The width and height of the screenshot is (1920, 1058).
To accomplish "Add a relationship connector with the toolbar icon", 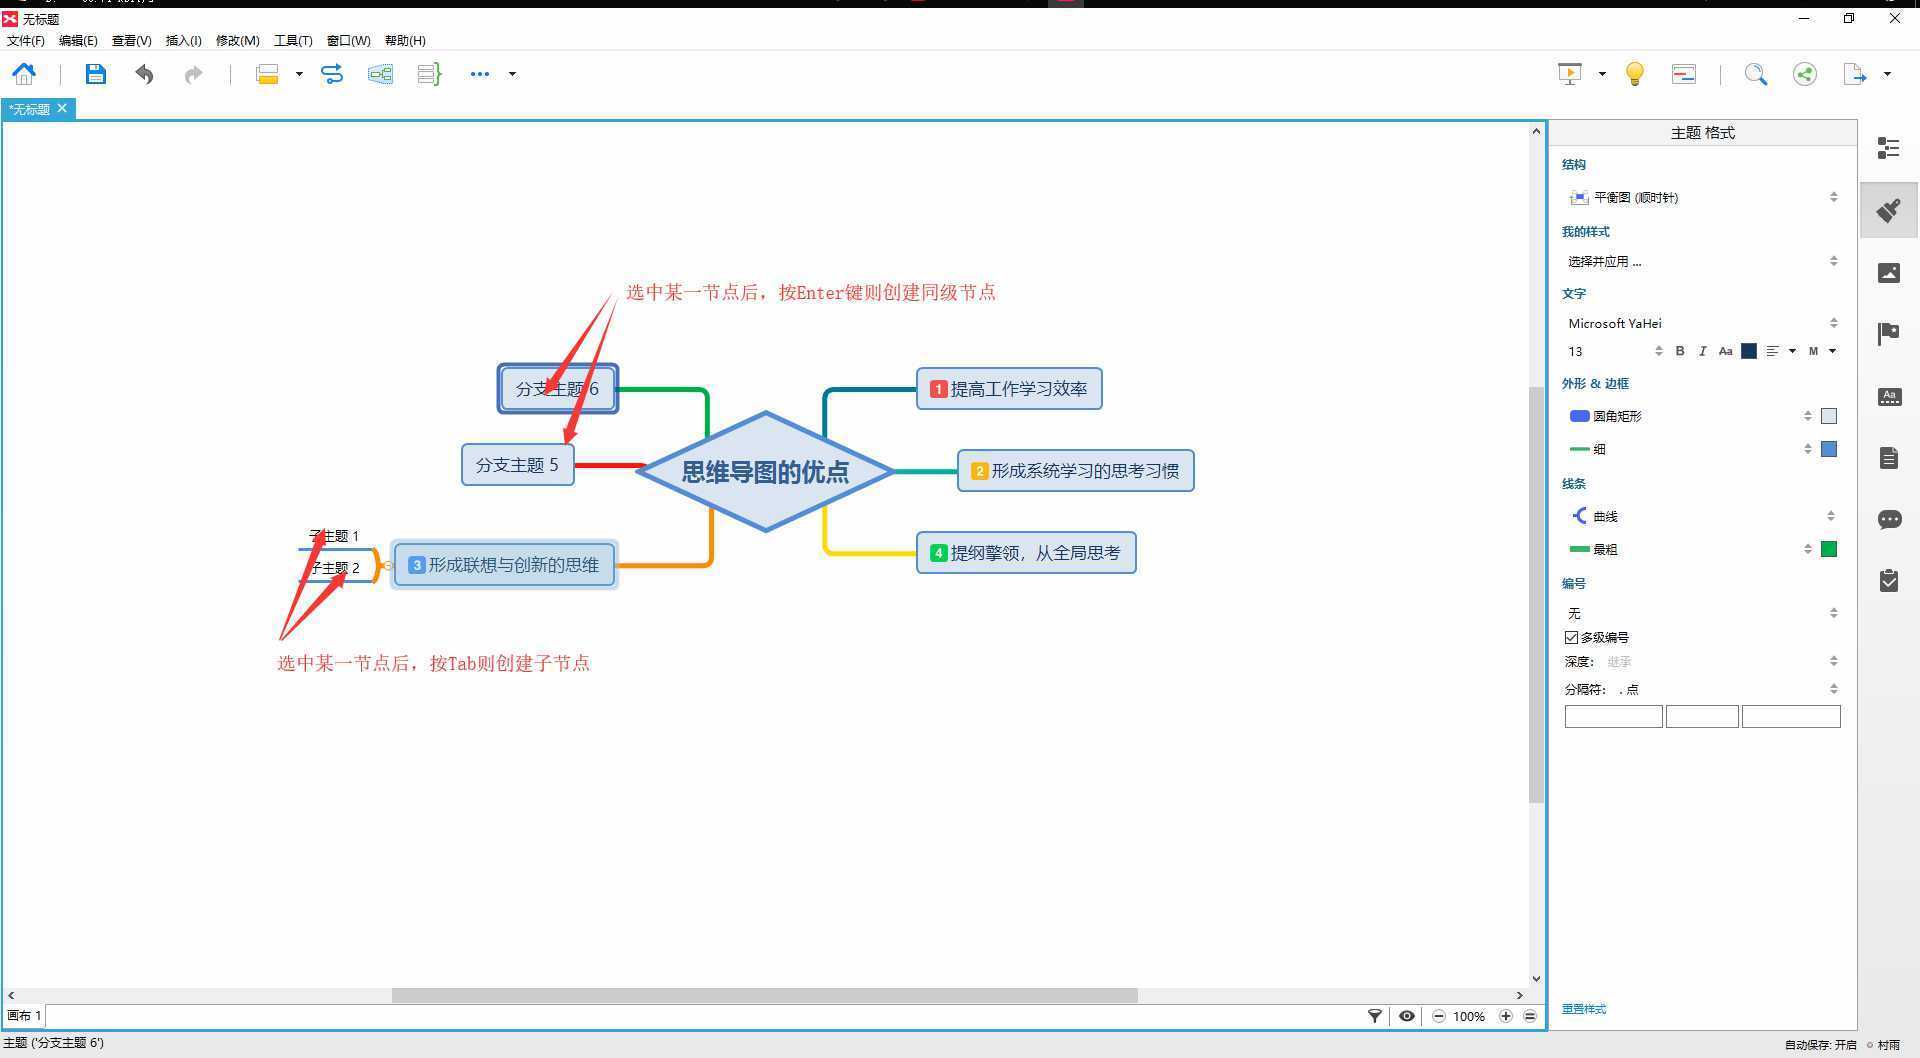I will (332, 74).
